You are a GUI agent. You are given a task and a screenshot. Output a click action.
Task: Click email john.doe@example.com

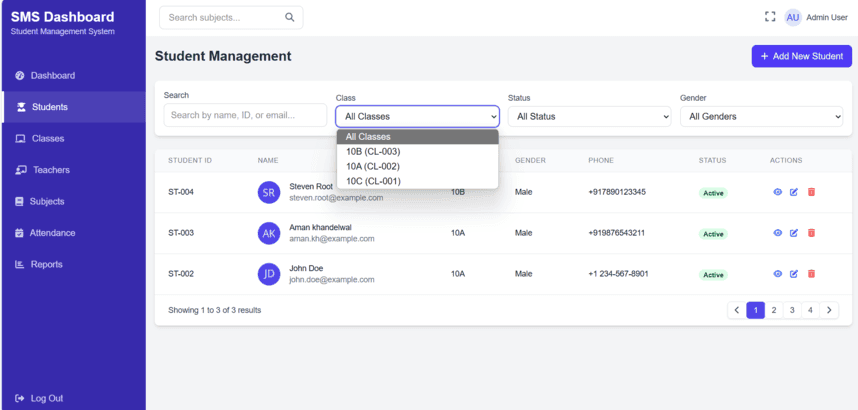click(332, 280)
